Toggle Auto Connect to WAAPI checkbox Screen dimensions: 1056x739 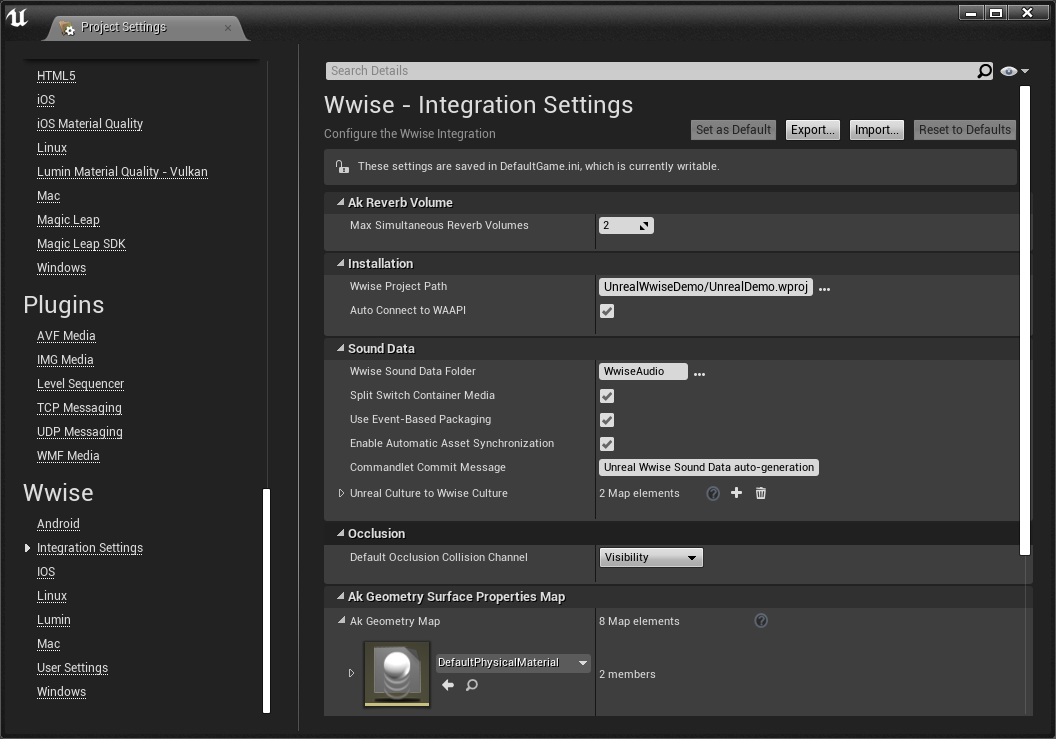coord(607,311)
